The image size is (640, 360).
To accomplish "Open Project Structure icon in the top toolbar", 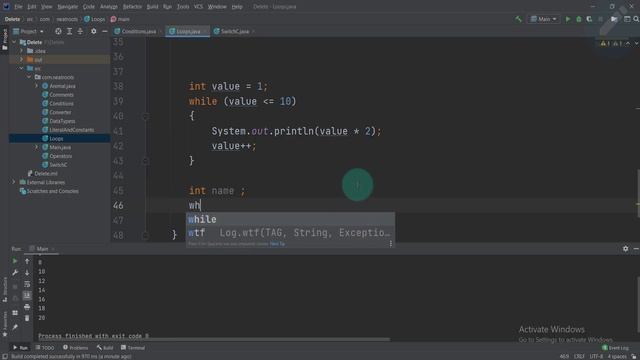I will [614, 19].
